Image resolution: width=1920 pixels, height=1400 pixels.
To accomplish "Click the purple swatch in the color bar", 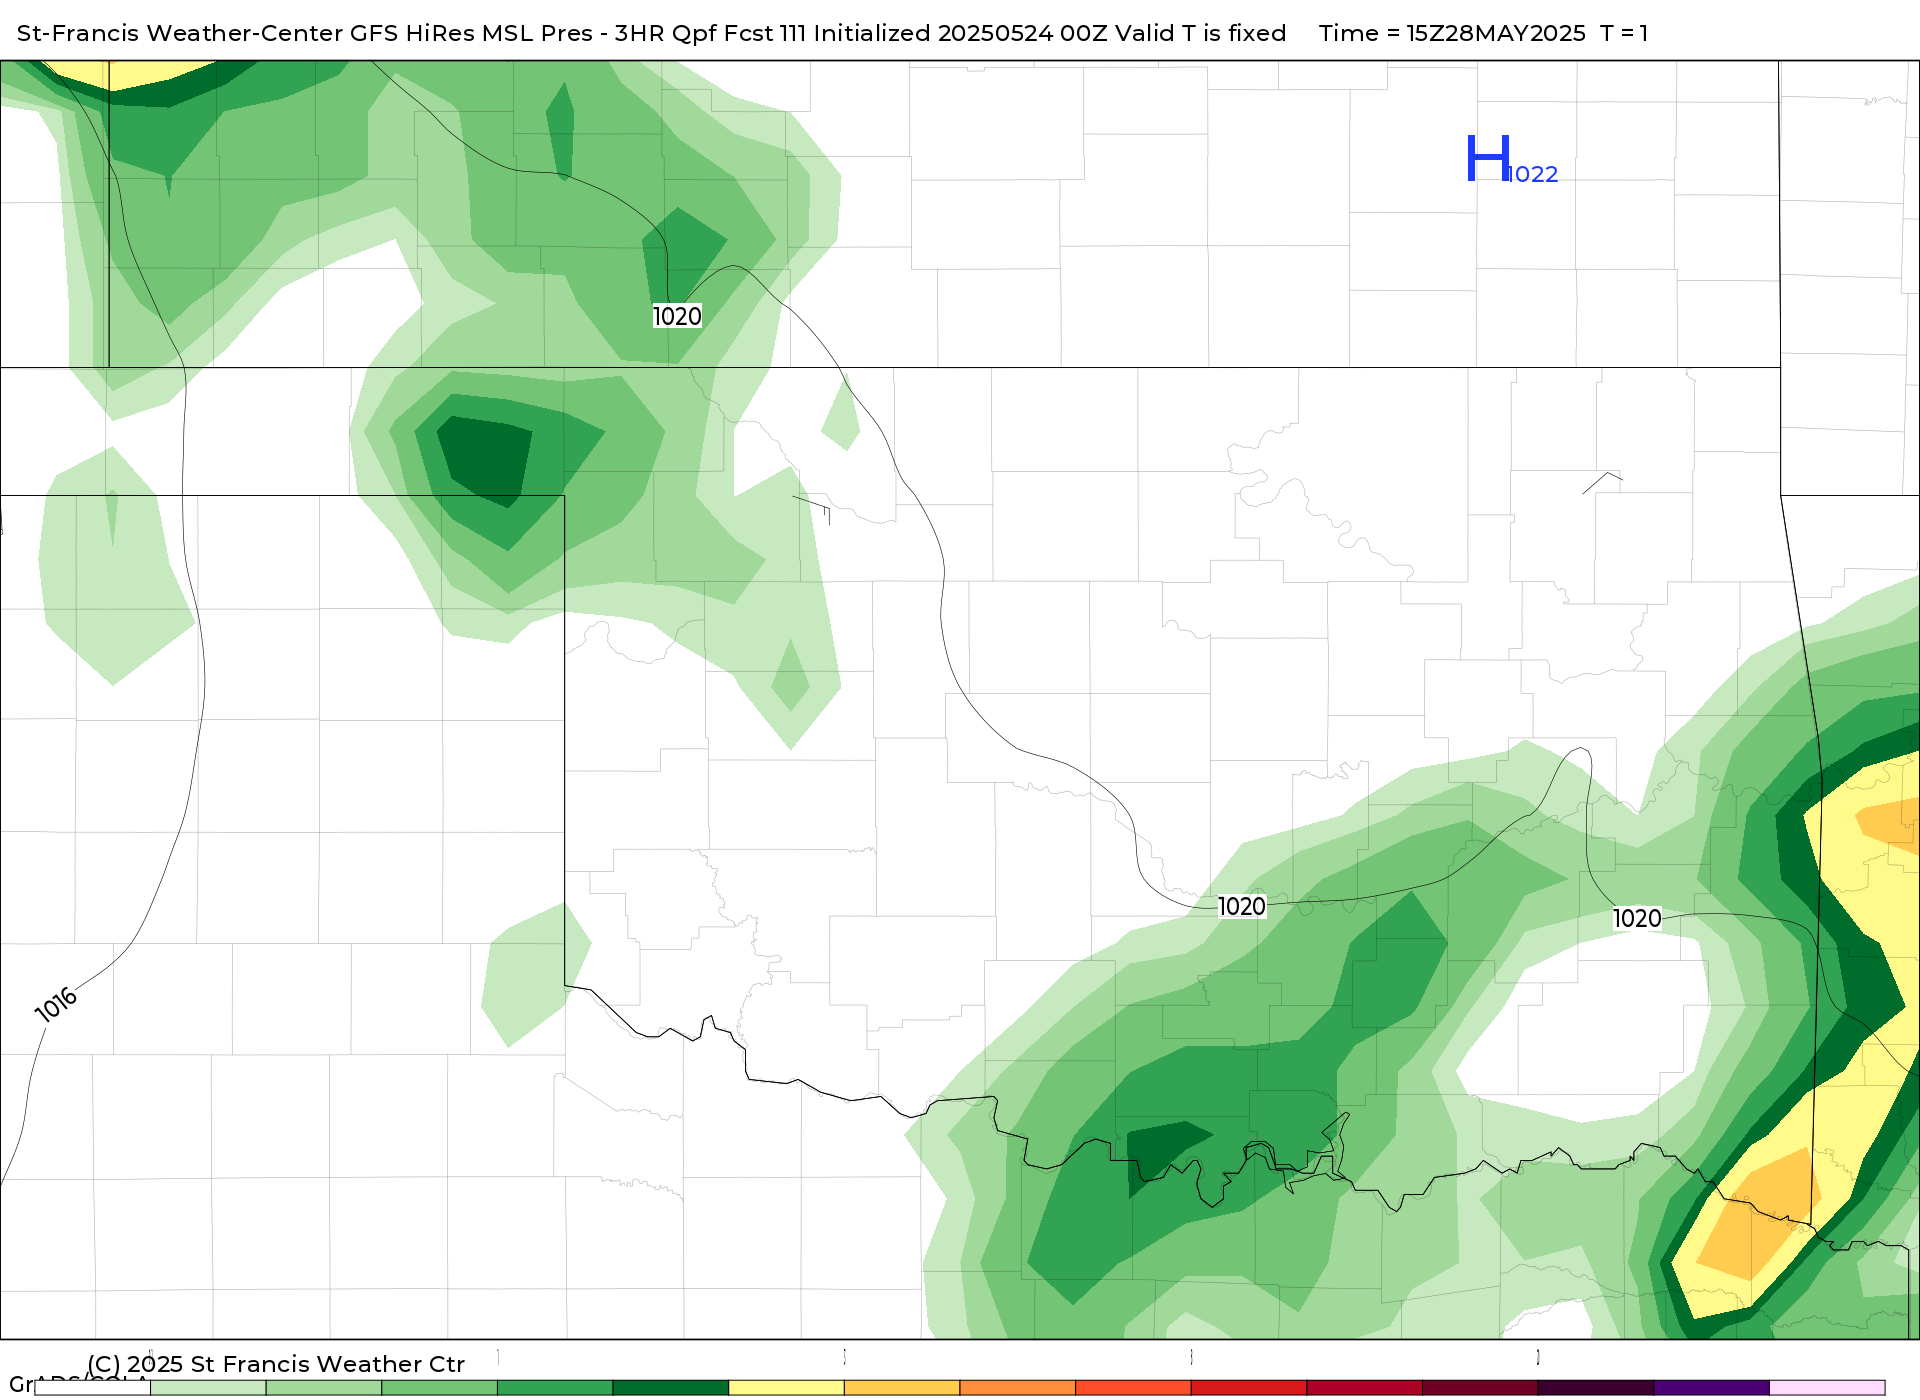I will [1711, 1388].
